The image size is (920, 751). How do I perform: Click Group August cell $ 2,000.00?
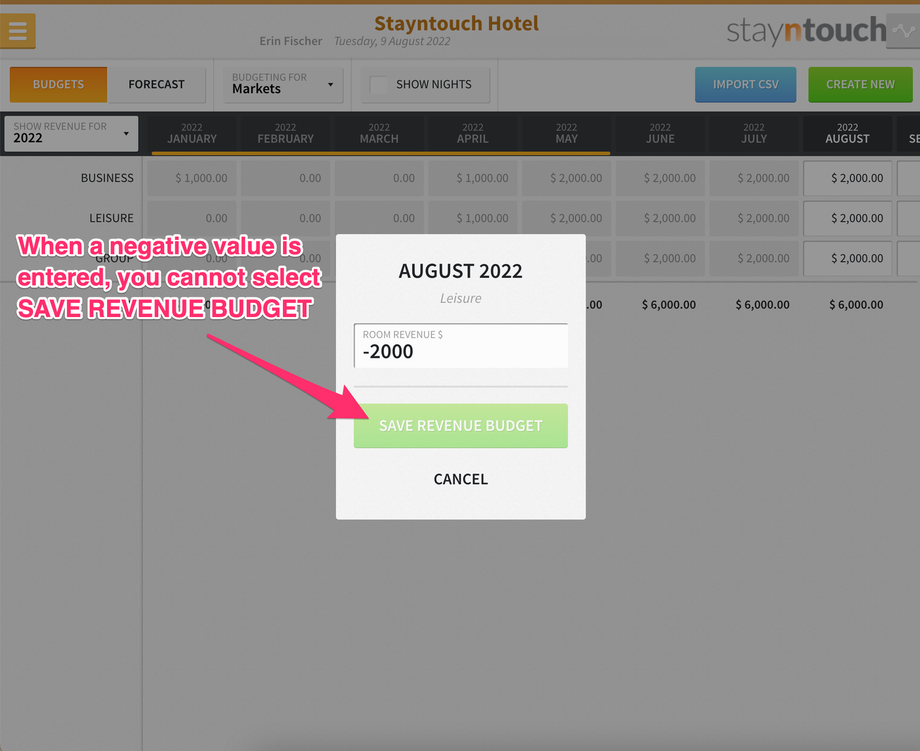[847, 259]
